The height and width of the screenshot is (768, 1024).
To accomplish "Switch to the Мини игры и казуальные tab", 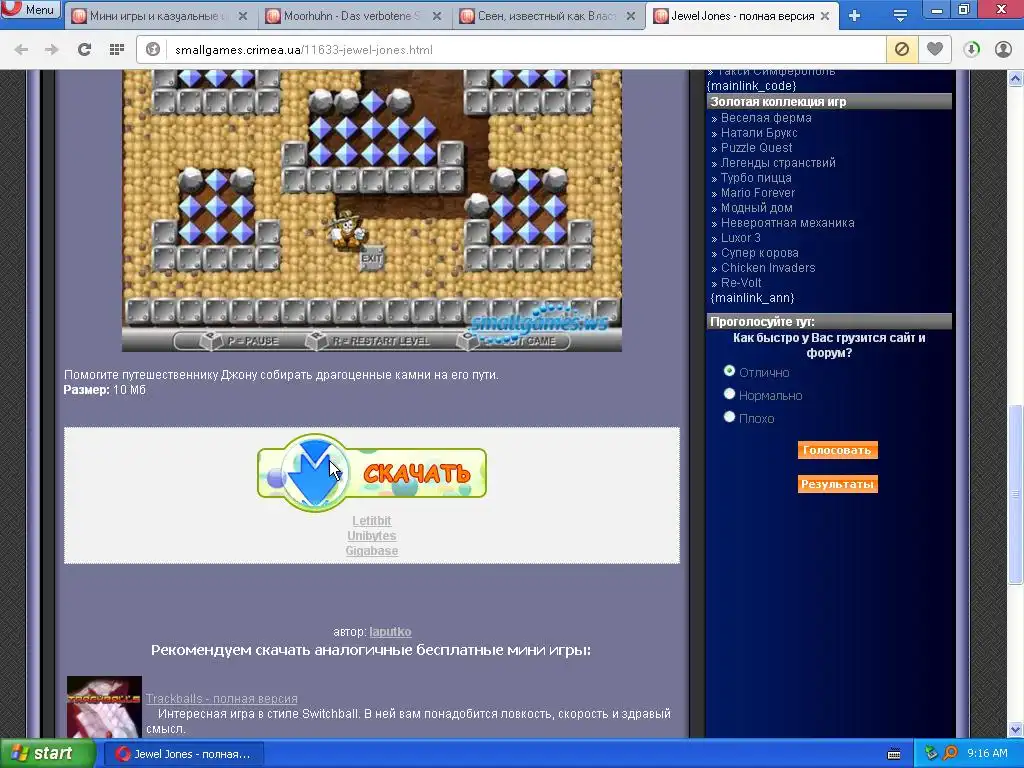I will point(160,16).
